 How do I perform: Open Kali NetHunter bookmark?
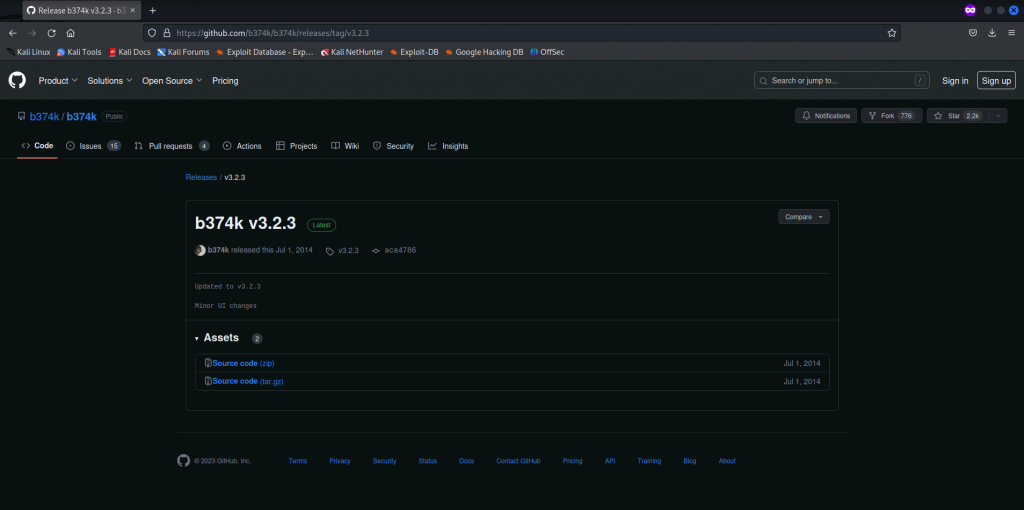pyautogui.click(x=352, y=52)
